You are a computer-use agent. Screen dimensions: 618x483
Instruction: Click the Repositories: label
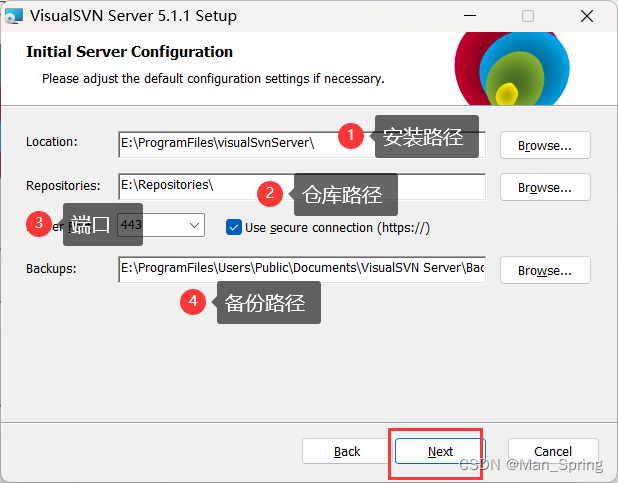click(x=63, y=185)
